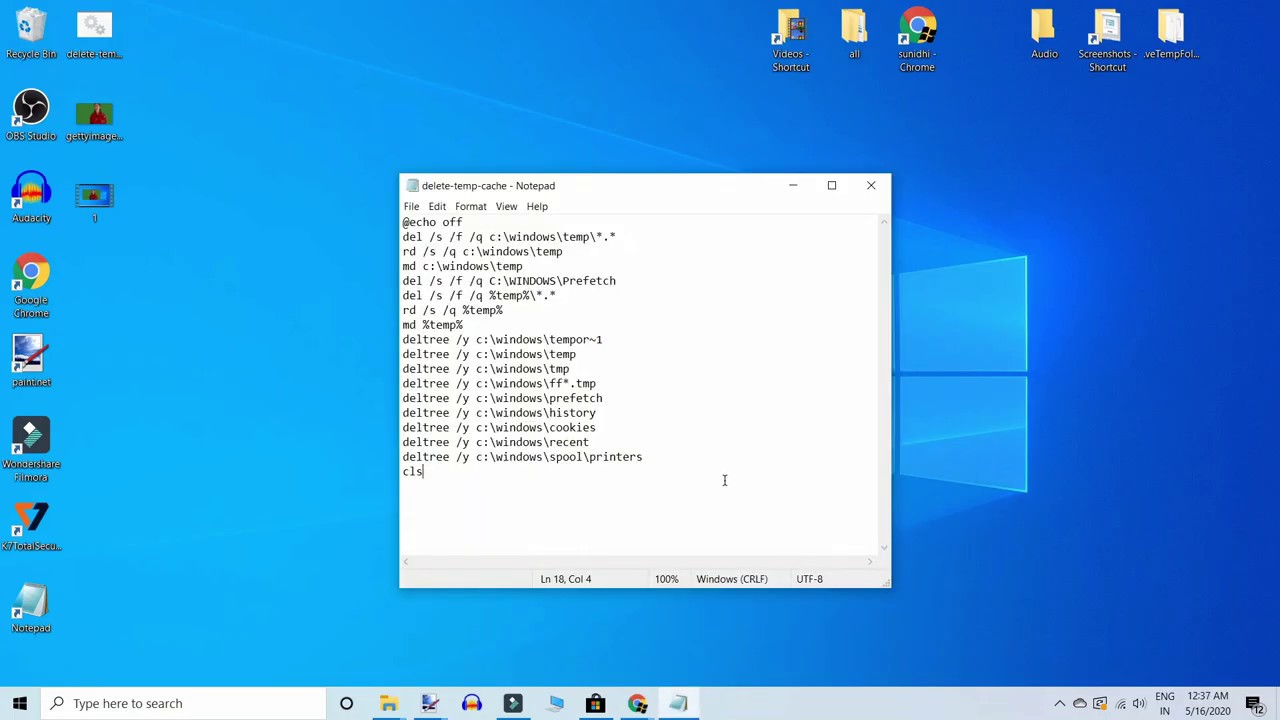Open Google Chrome desktop shortcut
Image resolution: width=1280 pixels, height=720 pixels.
[31, 287]
